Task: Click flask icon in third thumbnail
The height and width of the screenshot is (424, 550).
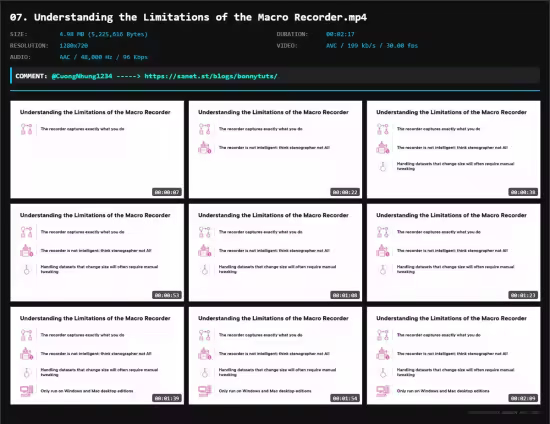Action: click(x=383, y=166)
